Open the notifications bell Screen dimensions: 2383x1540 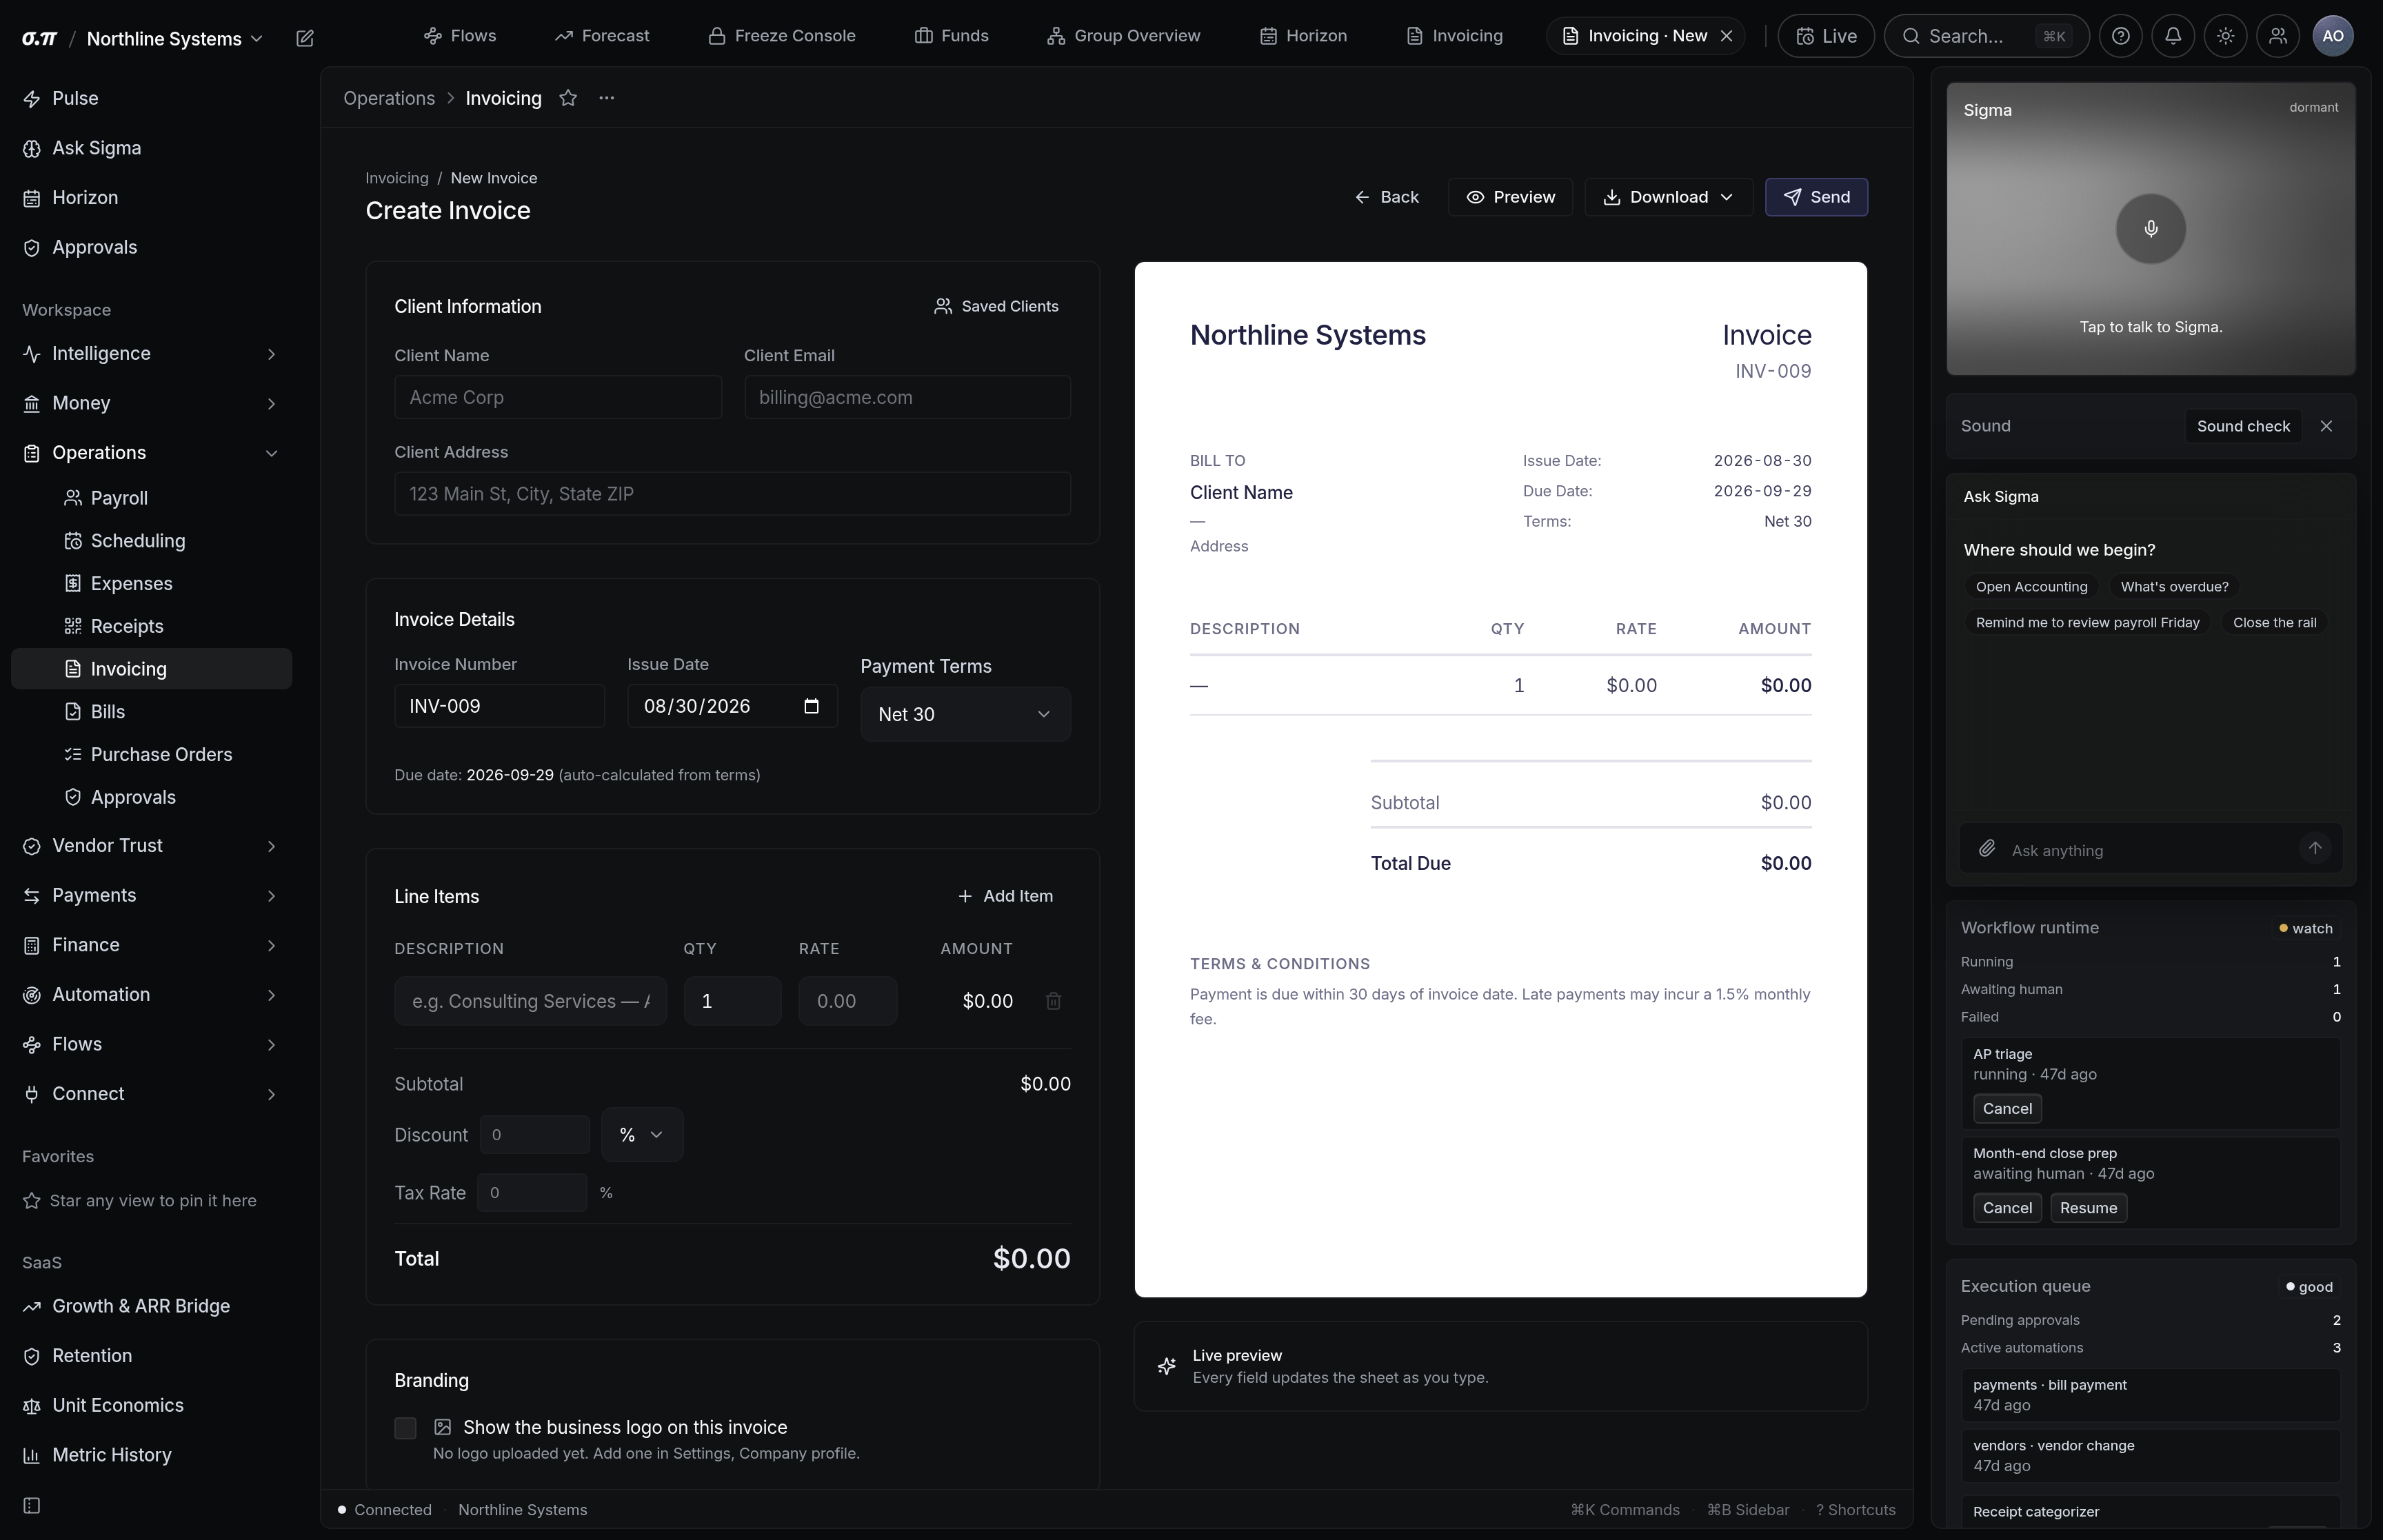click(x=2173, y=36)
